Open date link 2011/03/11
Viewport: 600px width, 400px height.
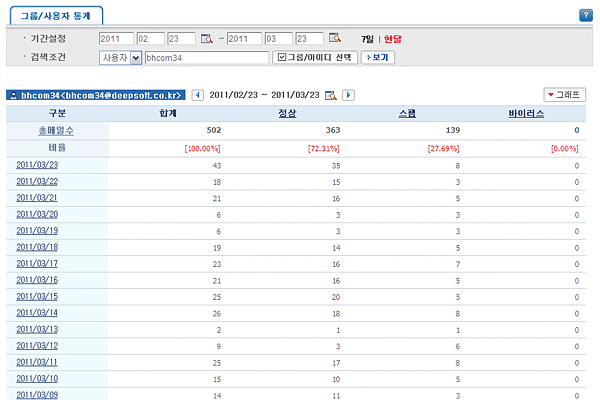pyautogui.click(x=37, y=362)
